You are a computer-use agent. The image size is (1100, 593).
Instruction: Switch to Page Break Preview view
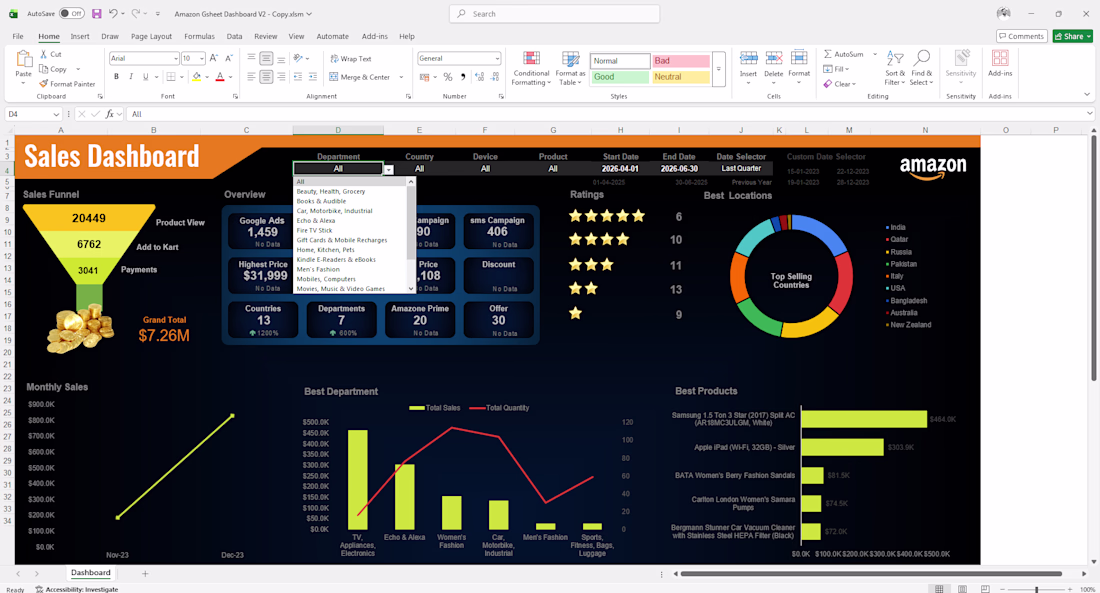coord(985,589)
